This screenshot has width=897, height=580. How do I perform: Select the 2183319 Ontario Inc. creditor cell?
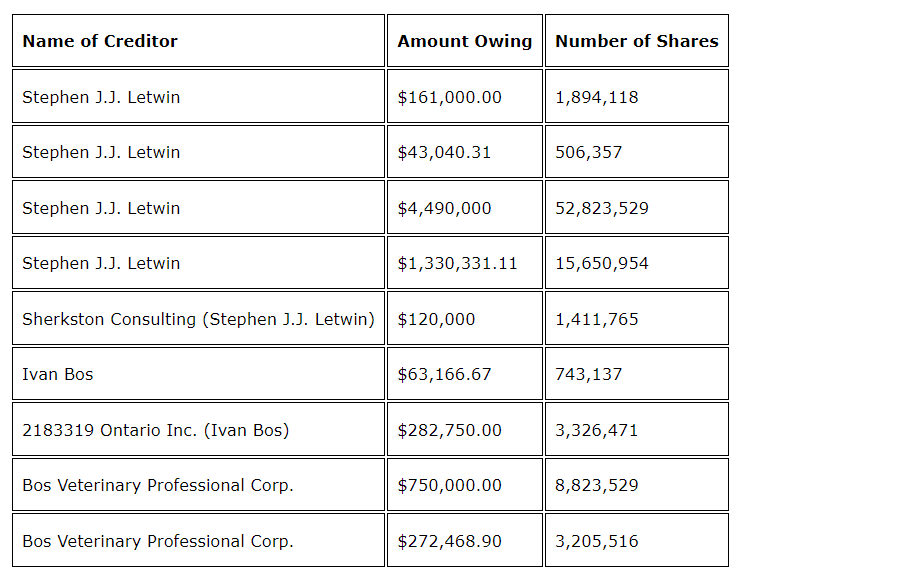click(155, 430)
